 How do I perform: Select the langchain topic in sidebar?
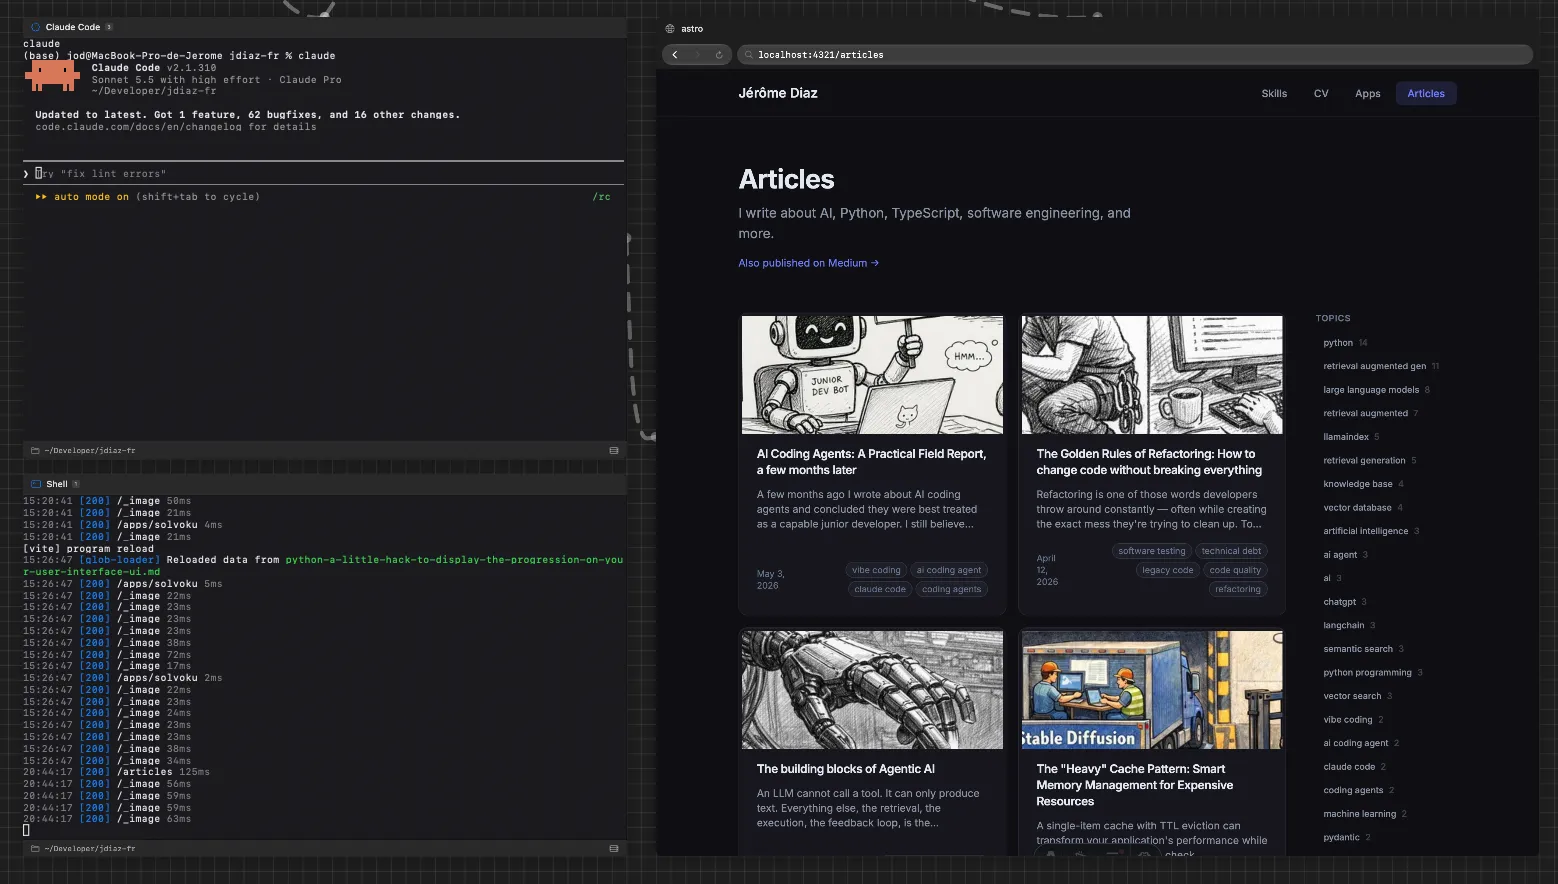[1343, 625]
